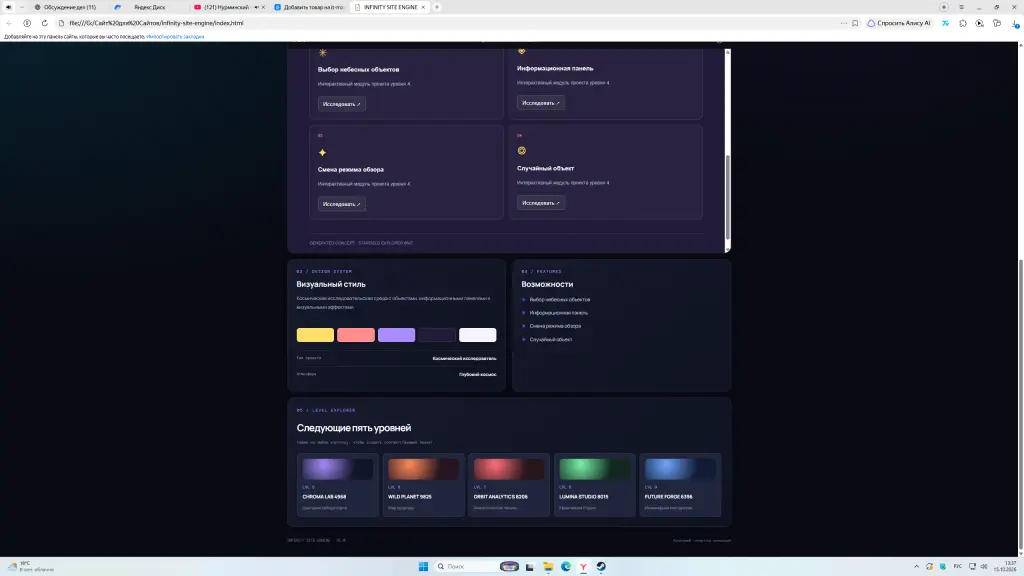Select the yellow color swatch

[x=315, y=335]
